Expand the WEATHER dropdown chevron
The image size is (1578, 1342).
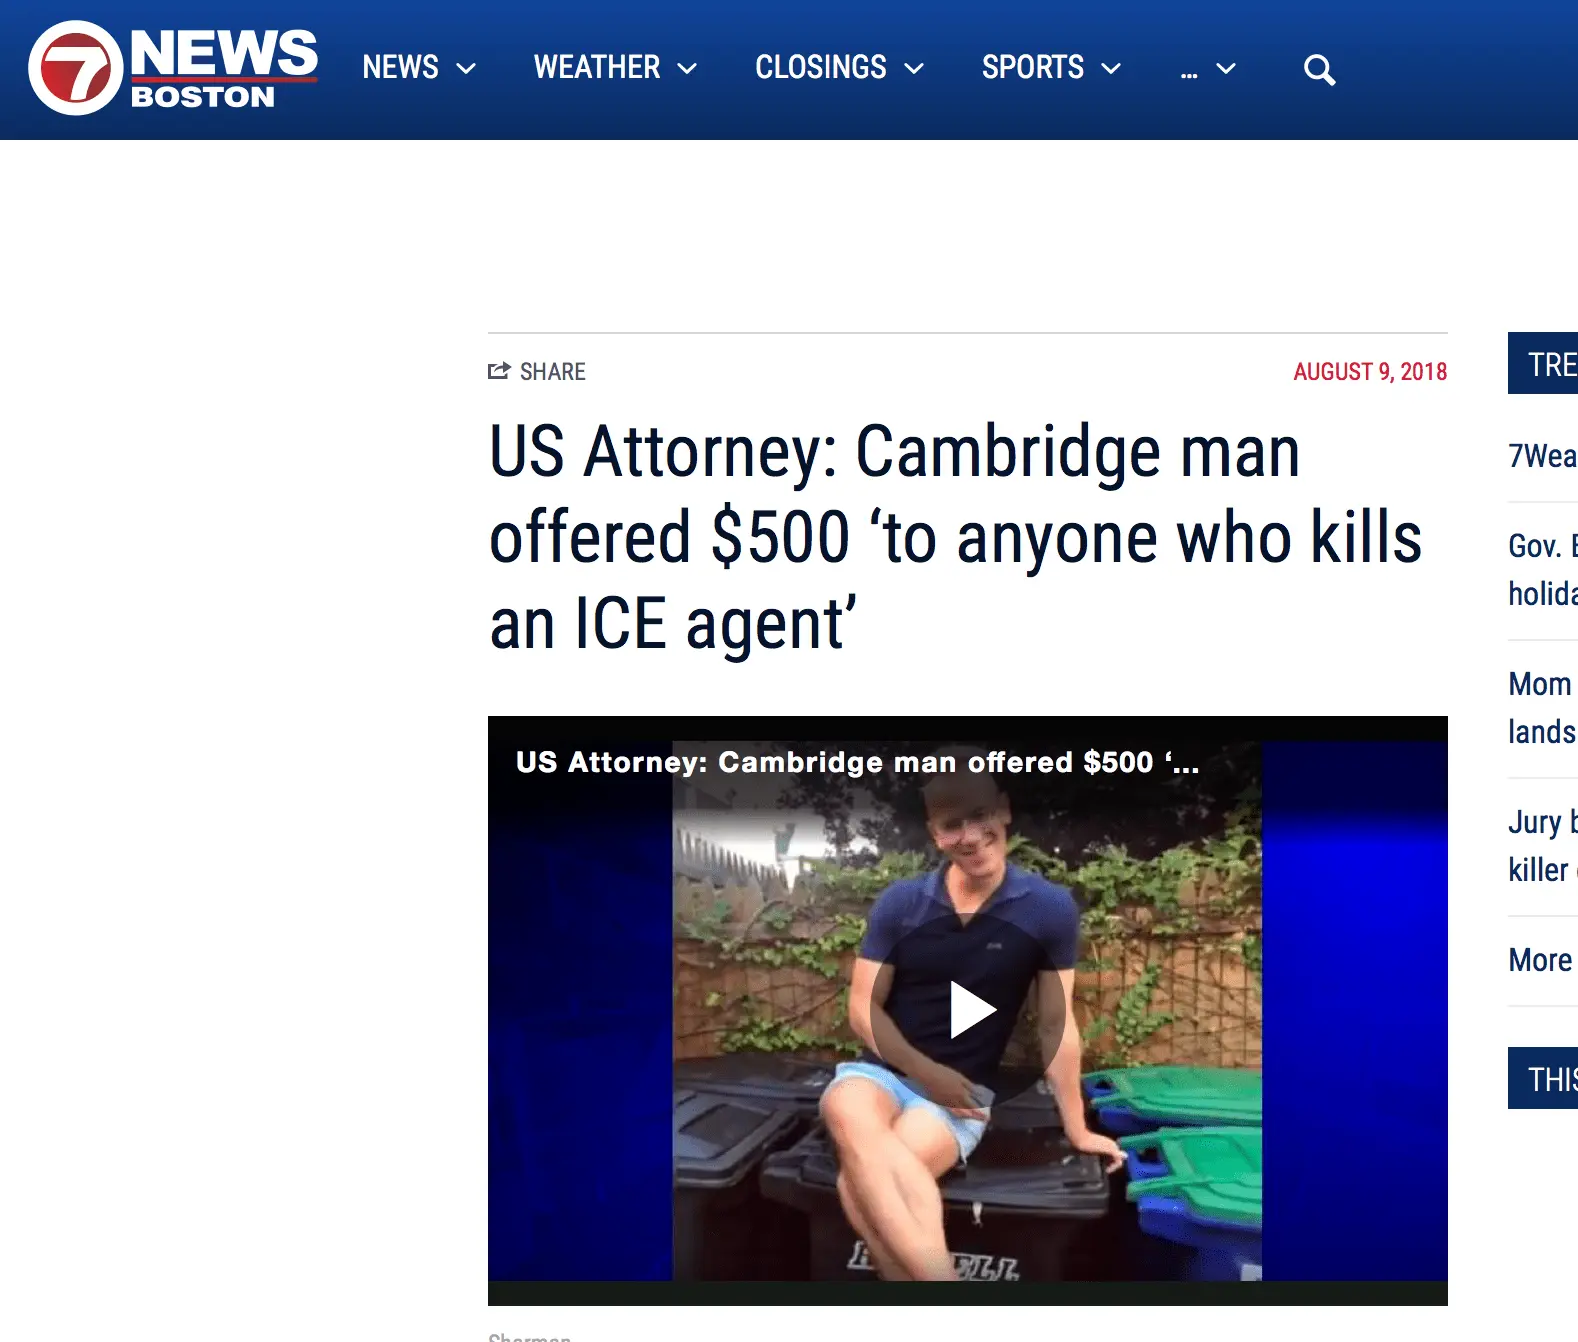[687, 68]
